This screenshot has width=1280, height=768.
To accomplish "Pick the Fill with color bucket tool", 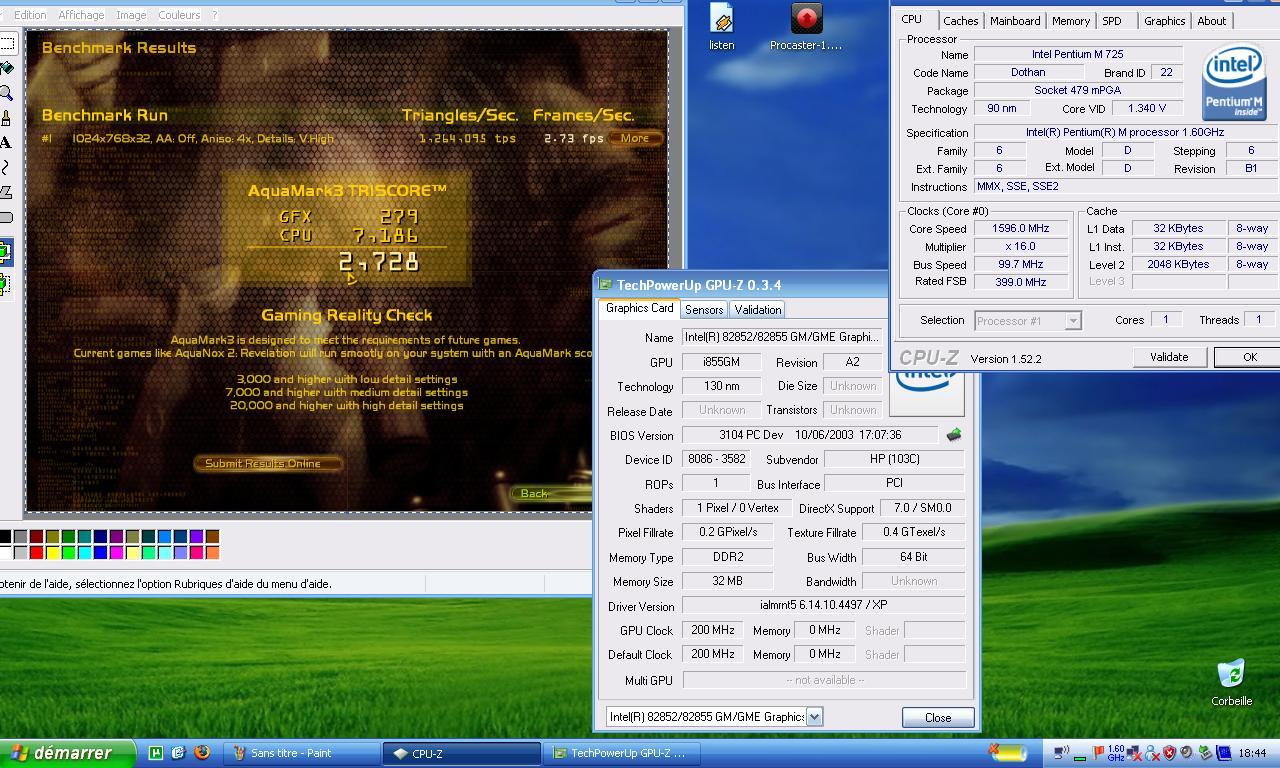I will click(x=7, y=69).
